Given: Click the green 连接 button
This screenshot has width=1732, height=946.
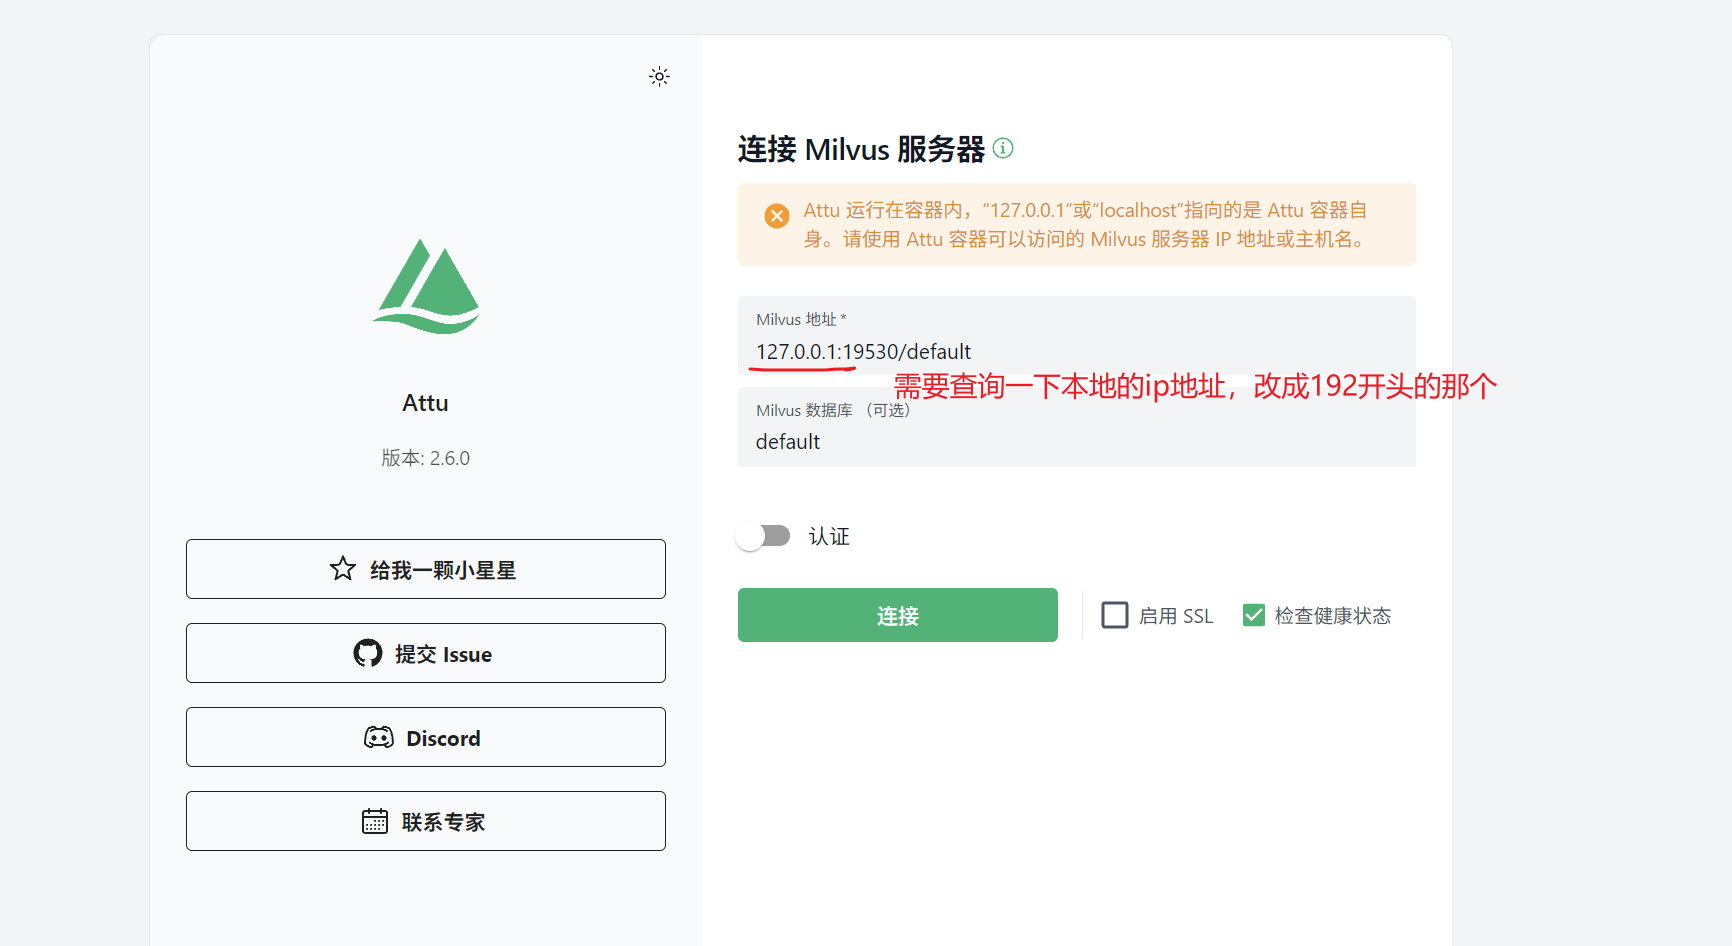Looking at the screenshot, I should (898, 615).
